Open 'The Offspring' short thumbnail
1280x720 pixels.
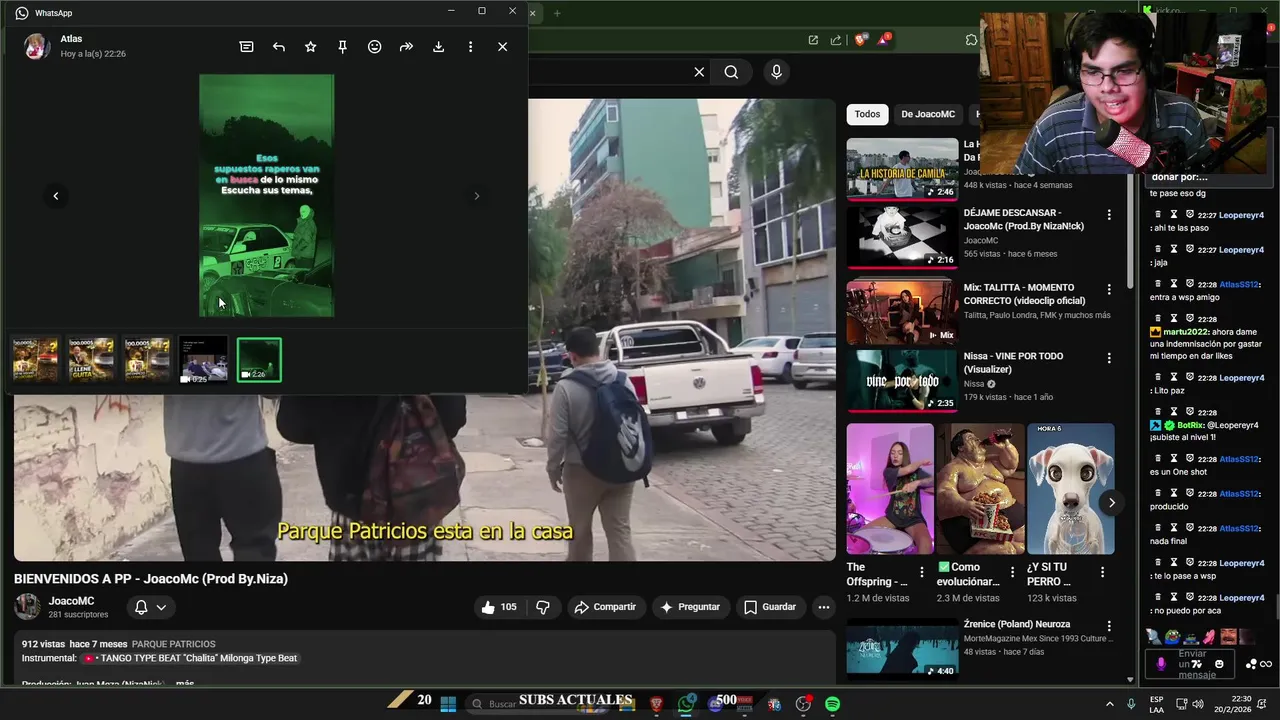(890, 489)
